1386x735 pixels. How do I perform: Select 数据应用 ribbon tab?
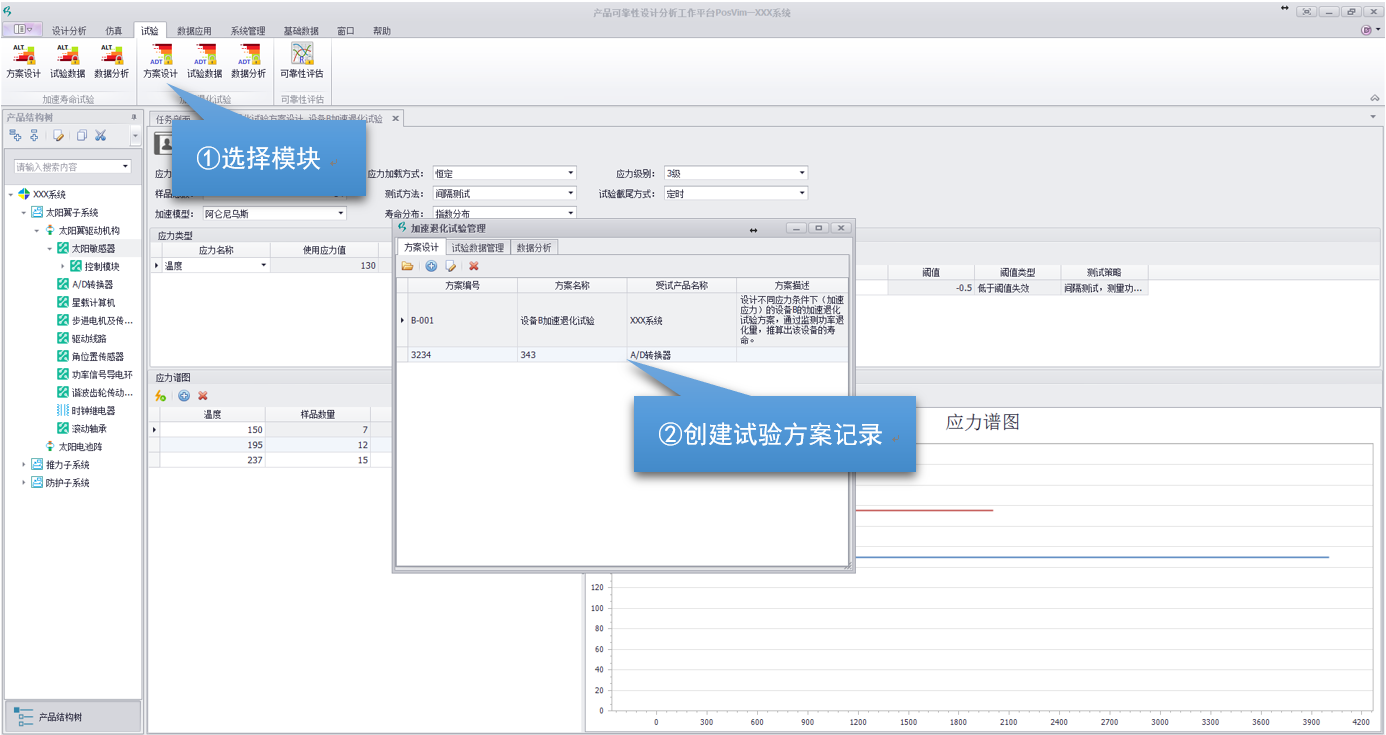coord(194,31)
